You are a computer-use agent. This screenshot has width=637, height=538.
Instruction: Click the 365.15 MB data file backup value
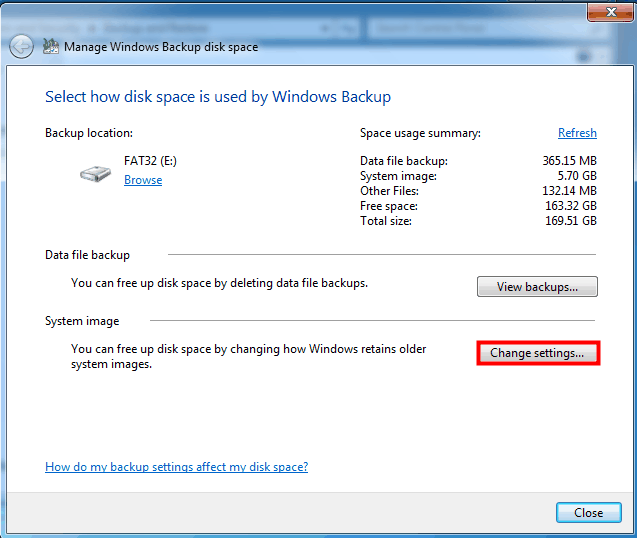pyautogui.click(x=570, y=161)
